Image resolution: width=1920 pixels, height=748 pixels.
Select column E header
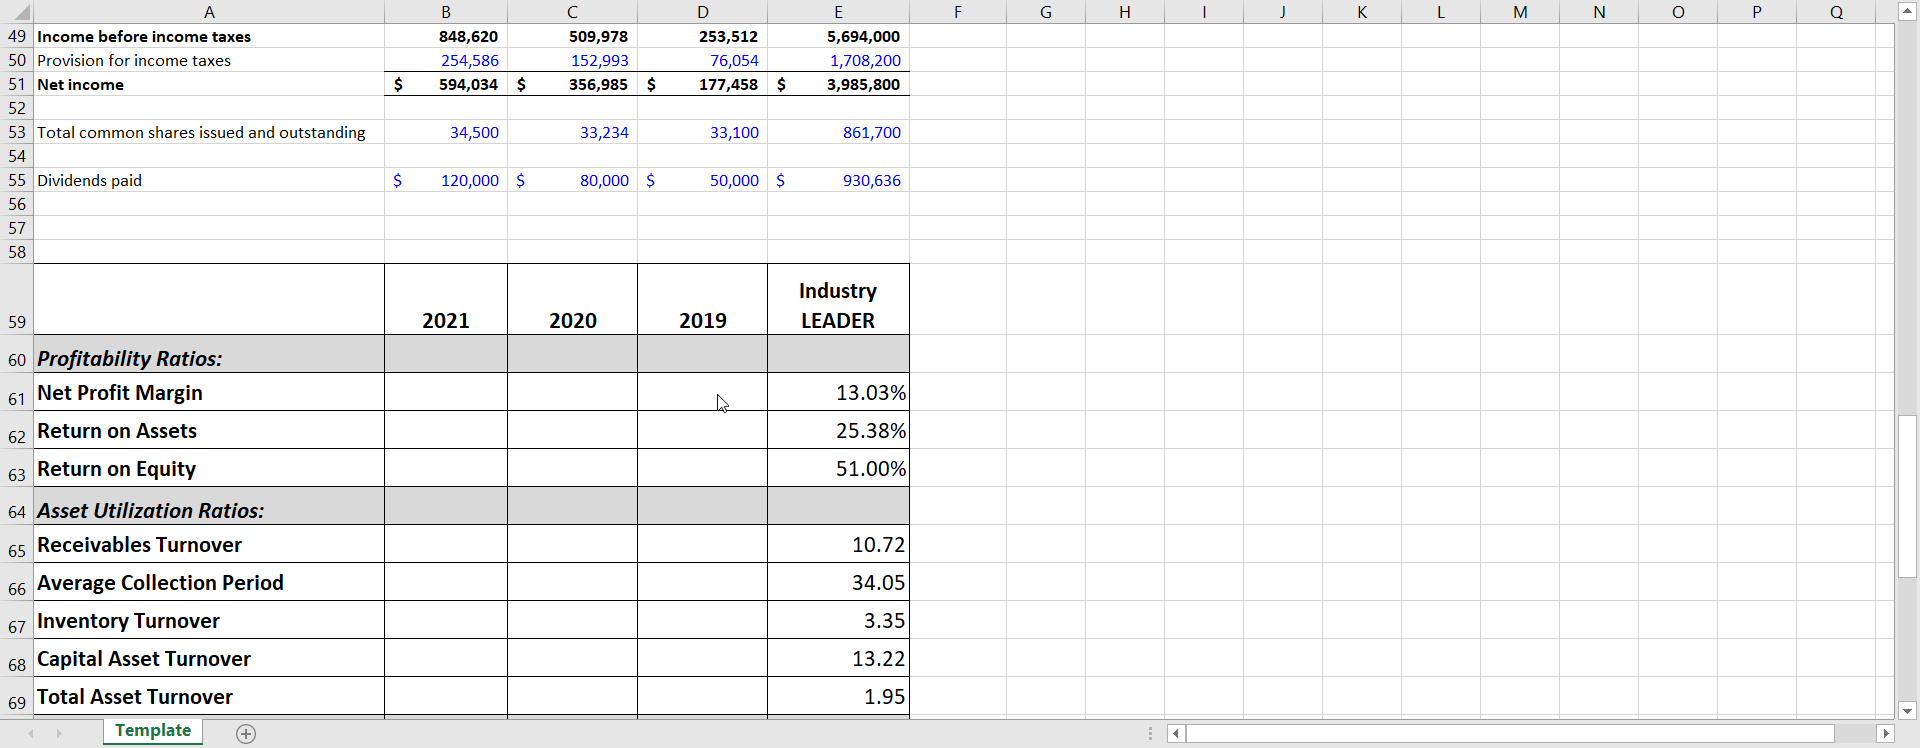[x=838, y=12]
